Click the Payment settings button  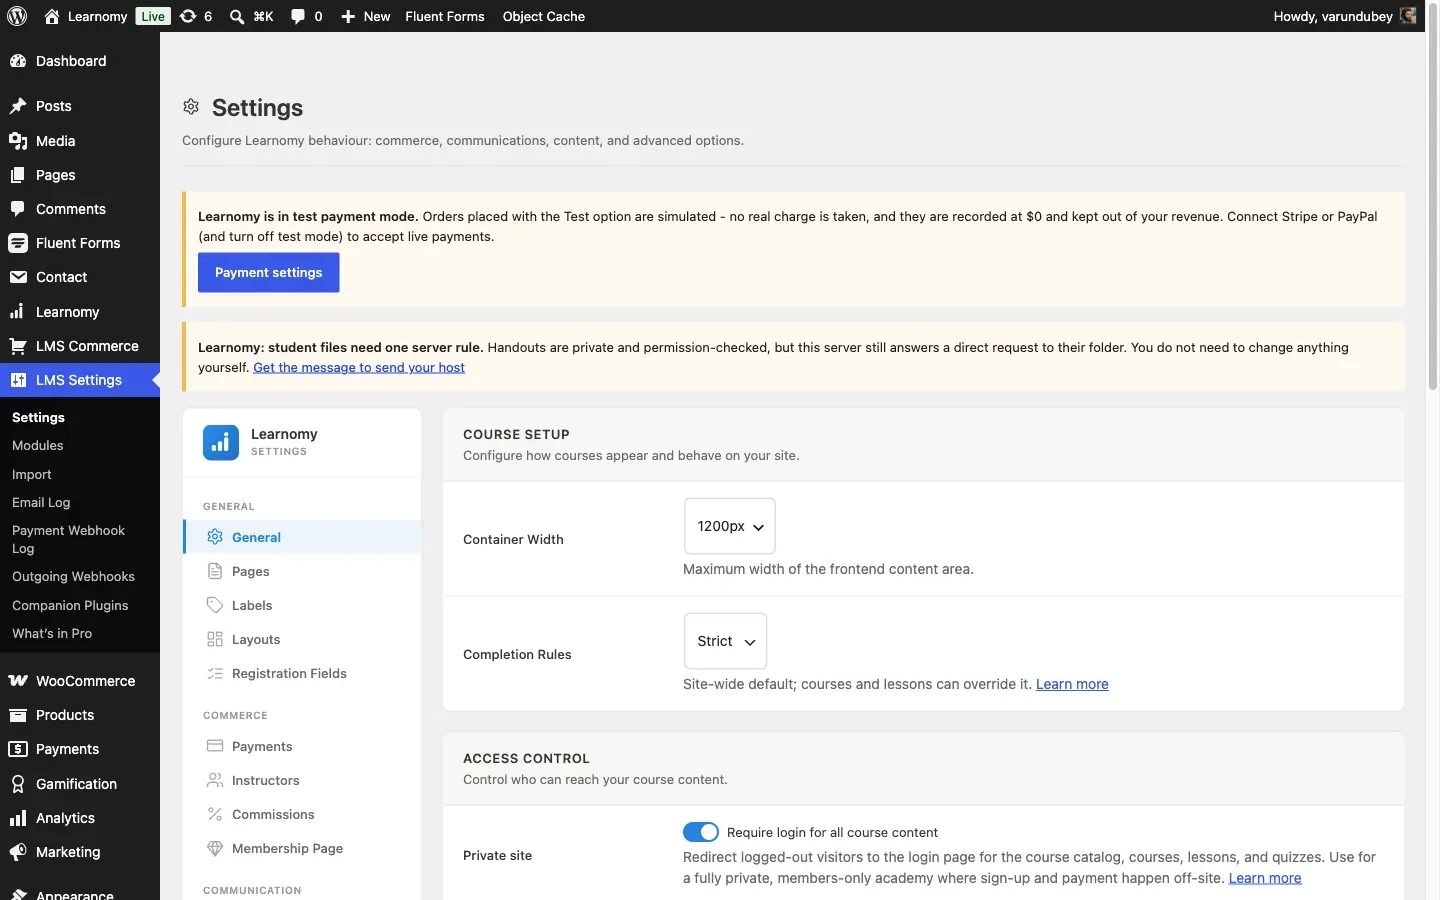pos(269,272)
